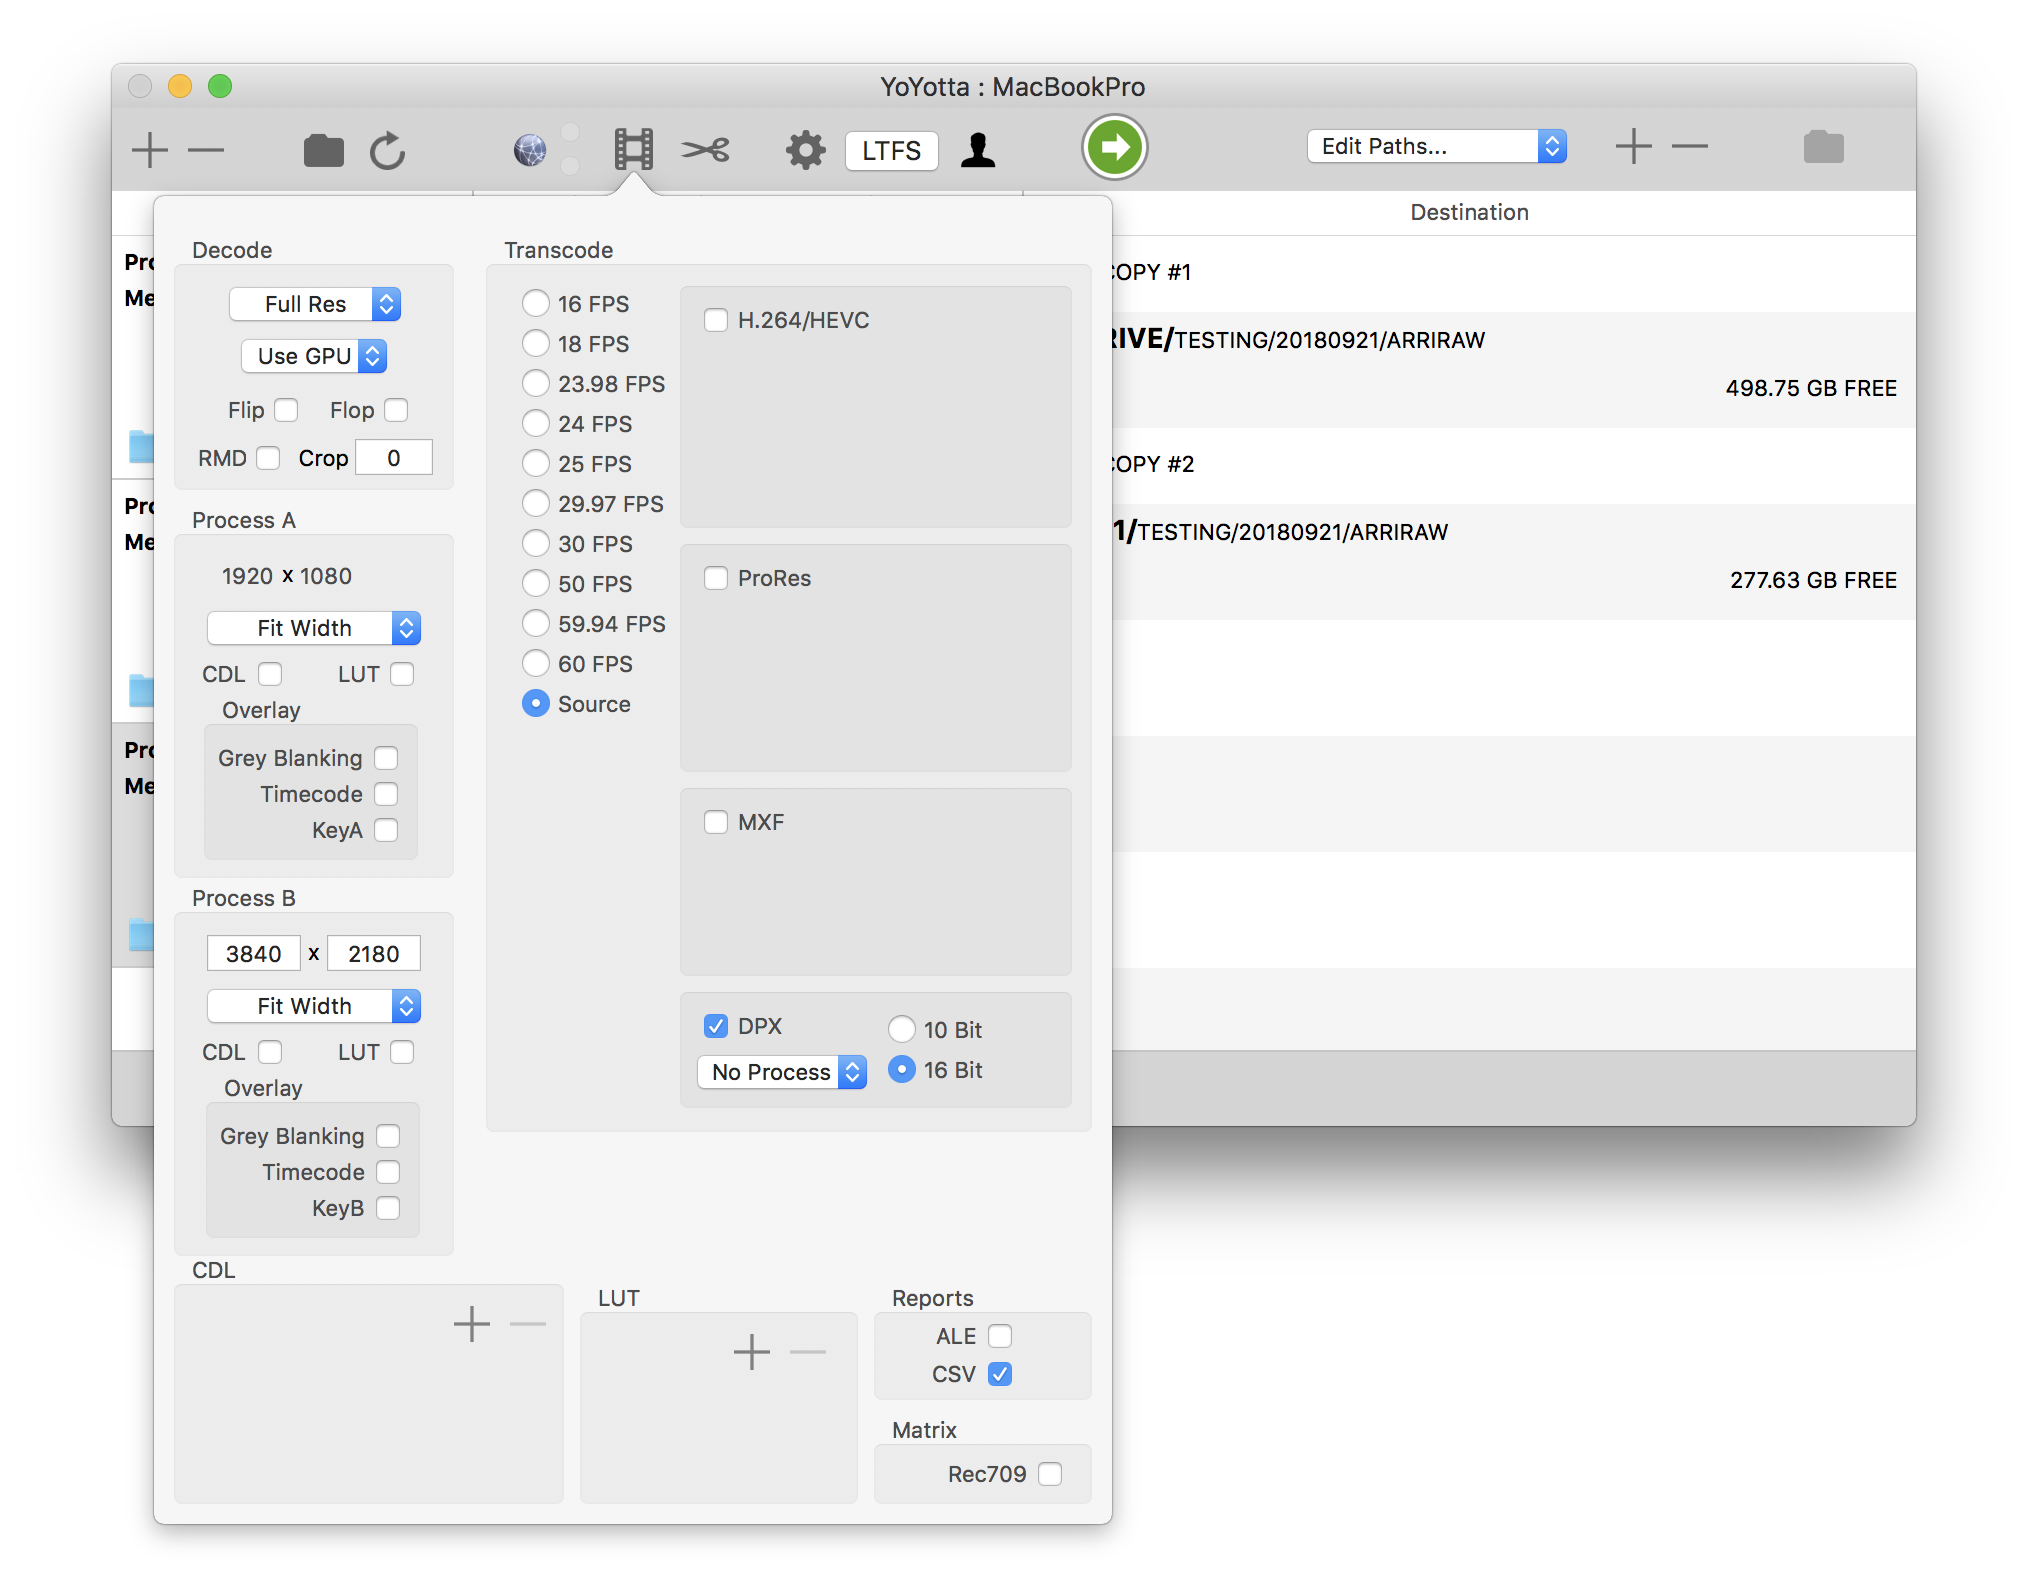This screenshot has height=1592, width=2028.
Task: Enable H.264/HEVC transcode
Action: (x=716, y=320)
